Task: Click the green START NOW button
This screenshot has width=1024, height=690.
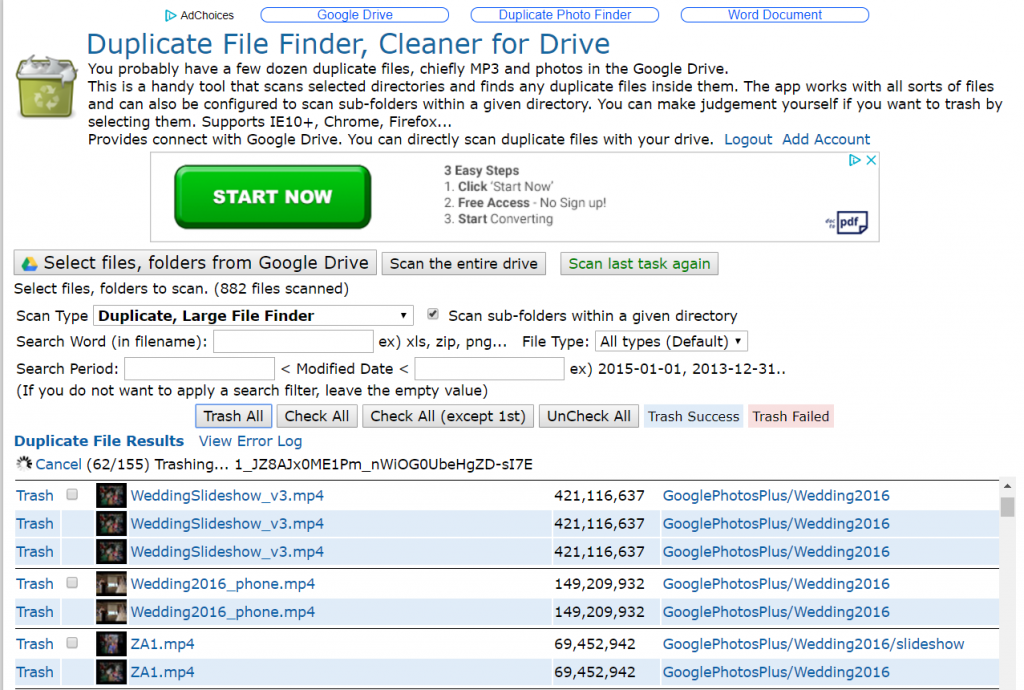Action: click(272, 196)
